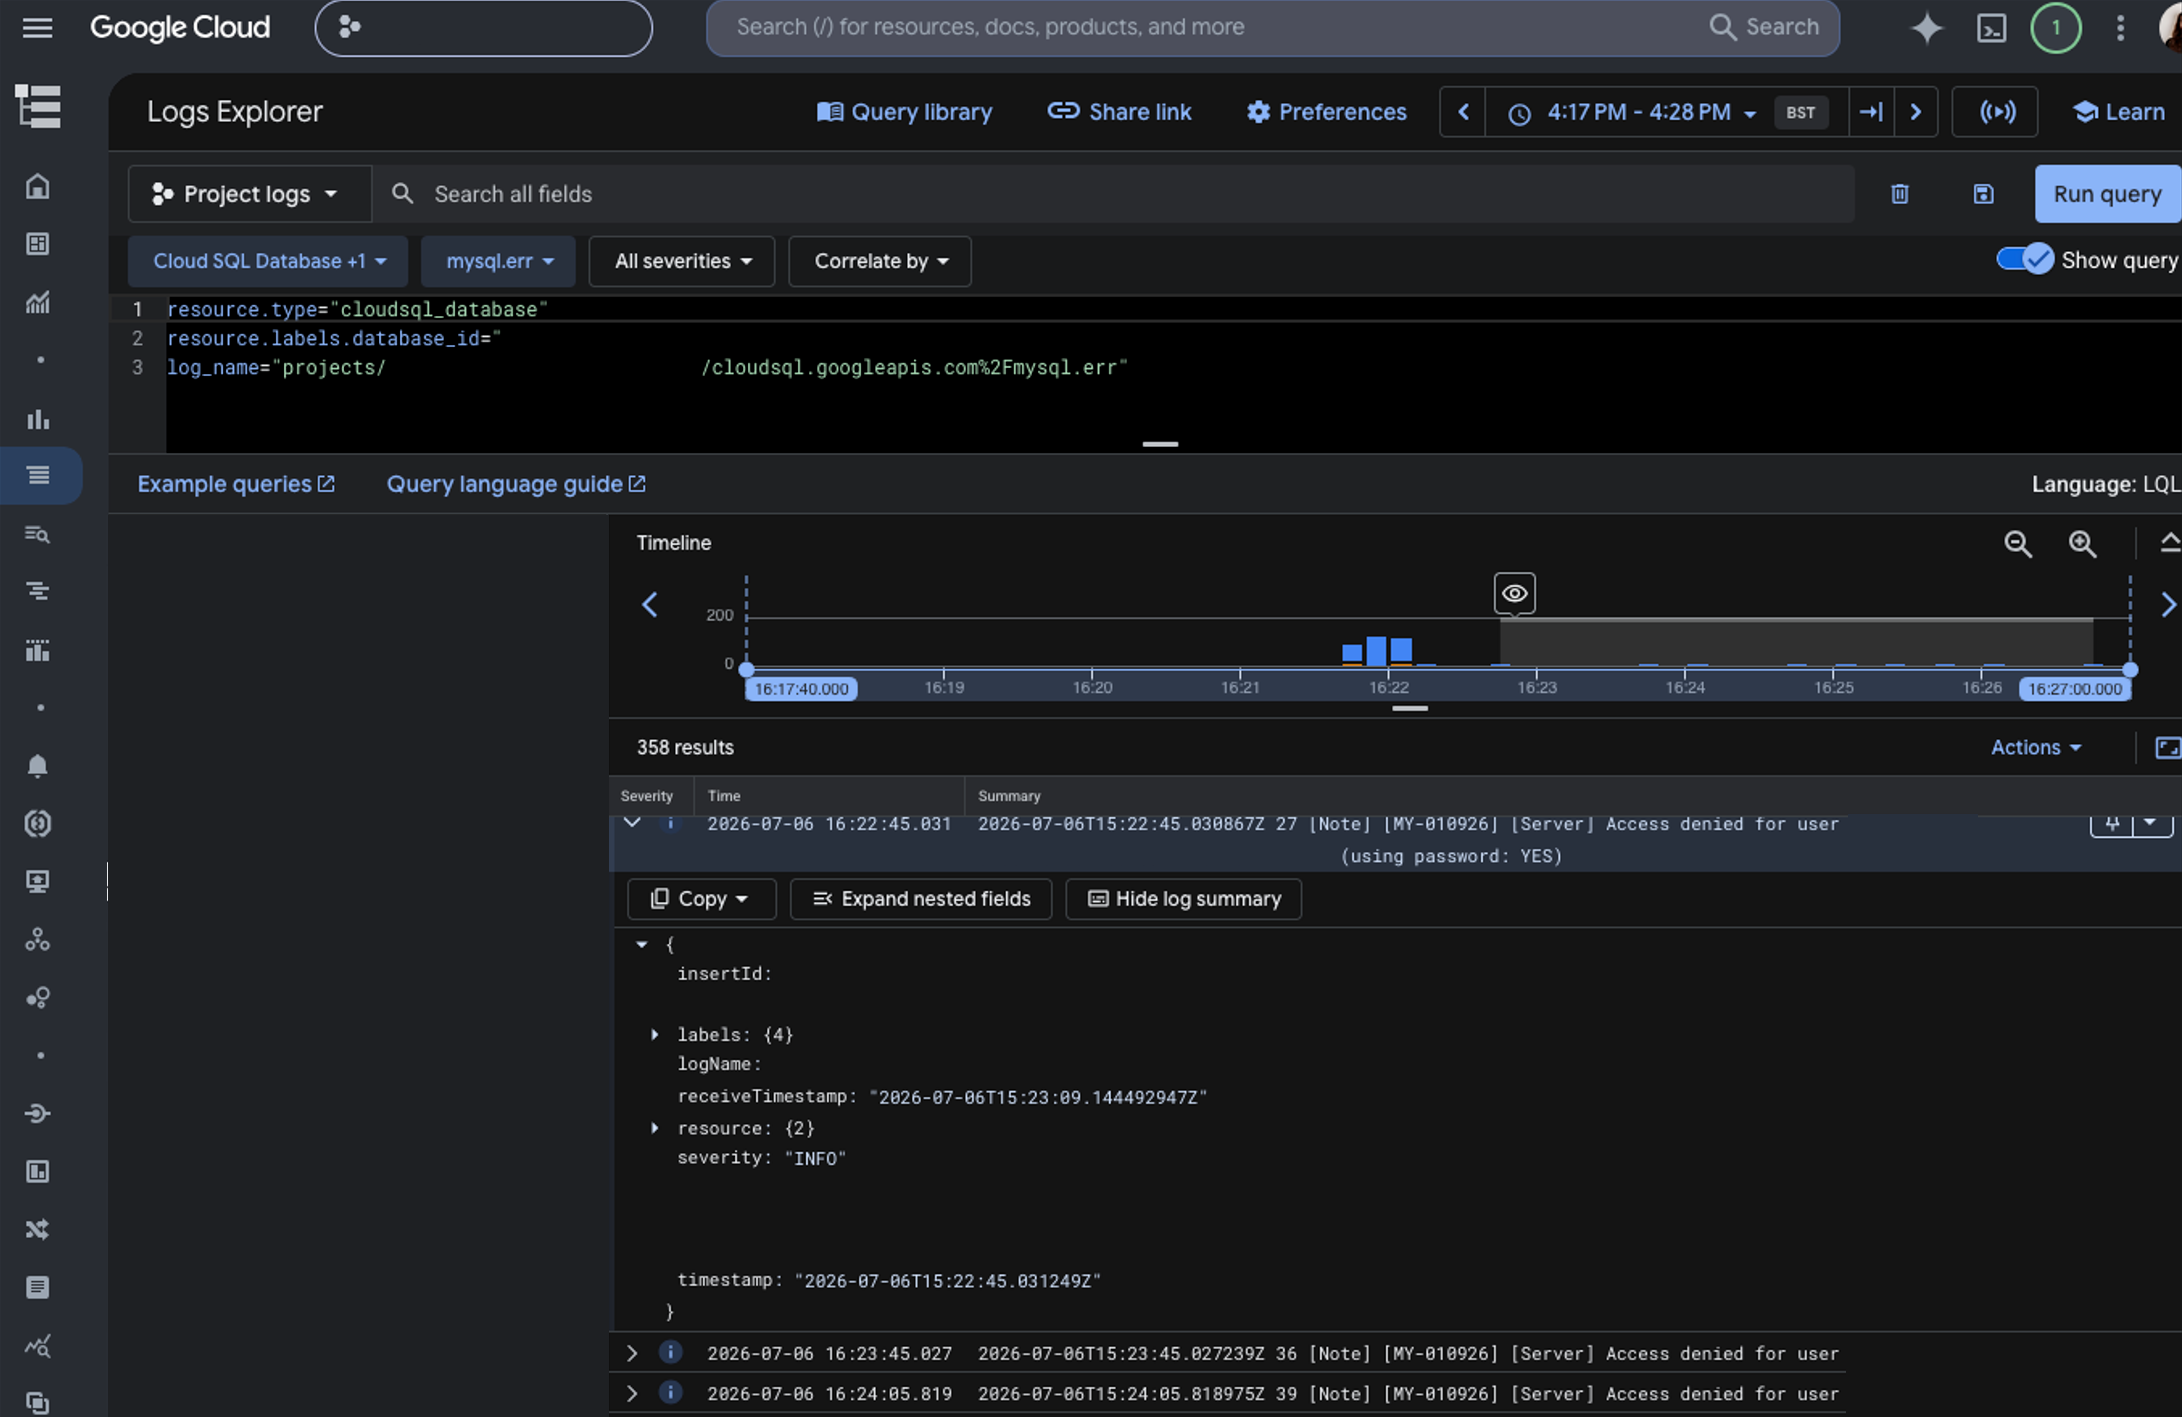The height and width of the screenshot is (1417, 2182).
Task: Zoom out the timeline
Action: click(x=2018, y=544)
